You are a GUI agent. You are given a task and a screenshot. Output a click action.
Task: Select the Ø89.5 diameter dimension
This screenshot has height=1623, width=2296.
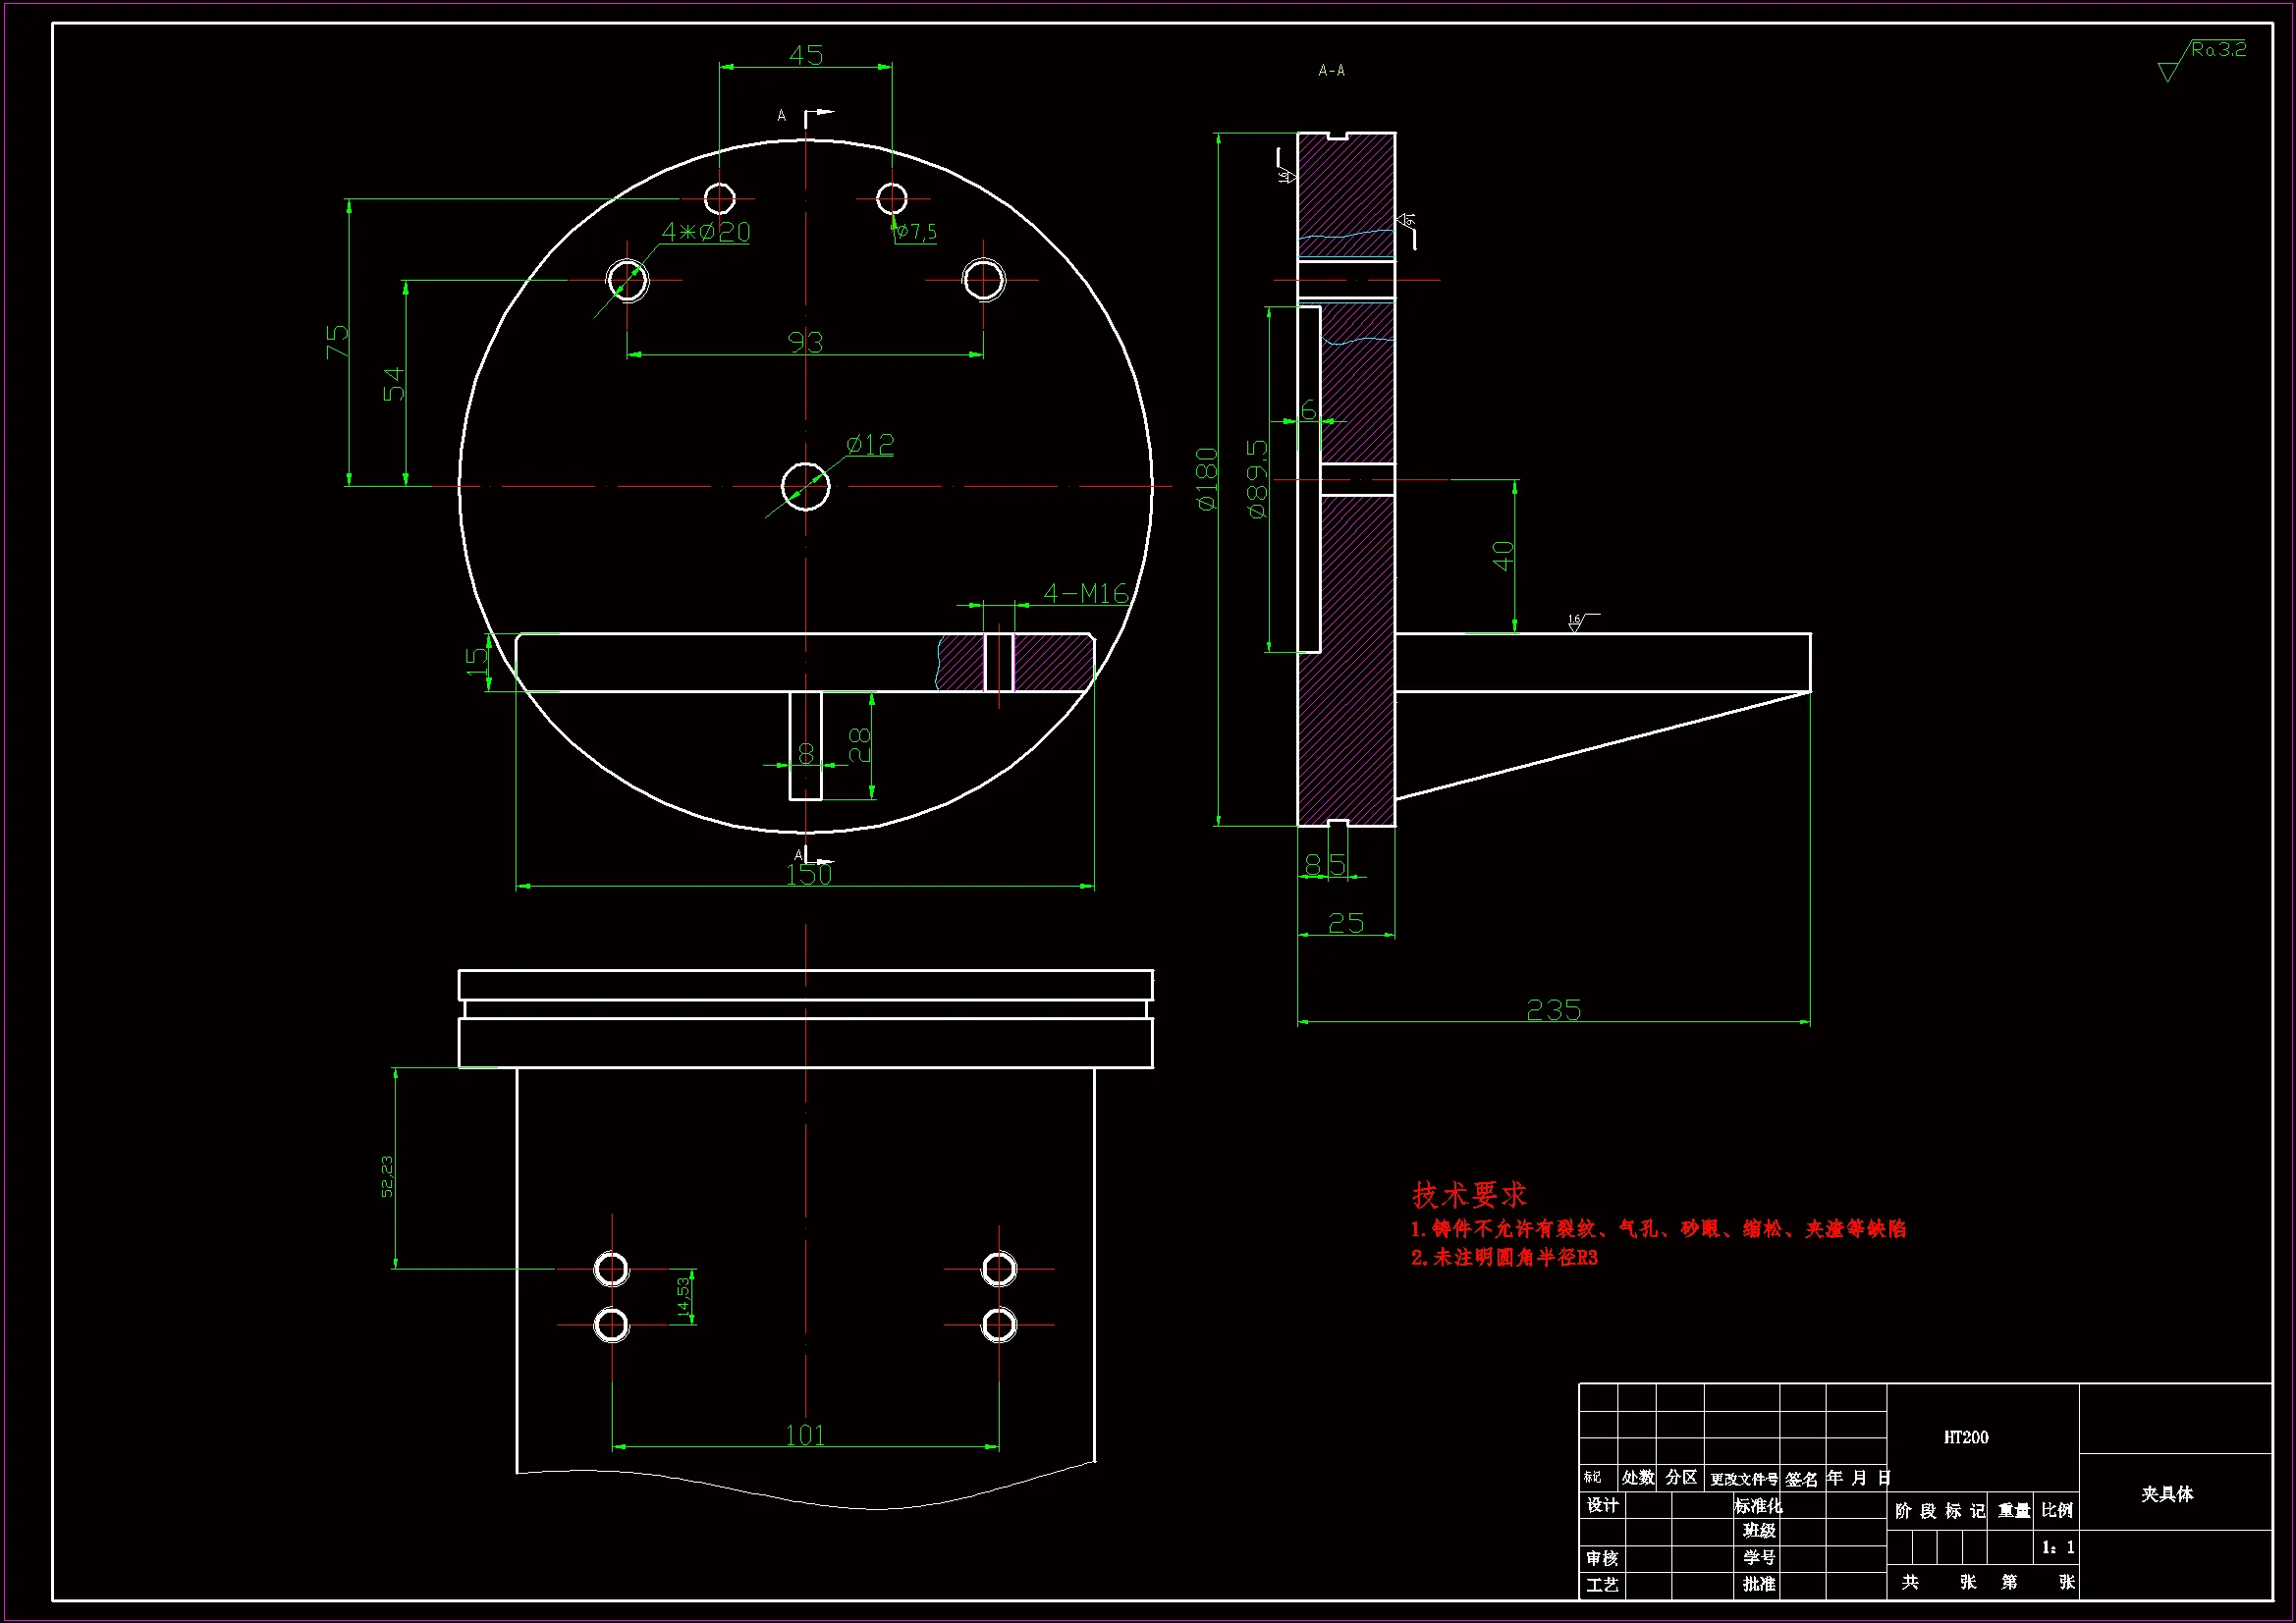click(x=1258, y=479)
